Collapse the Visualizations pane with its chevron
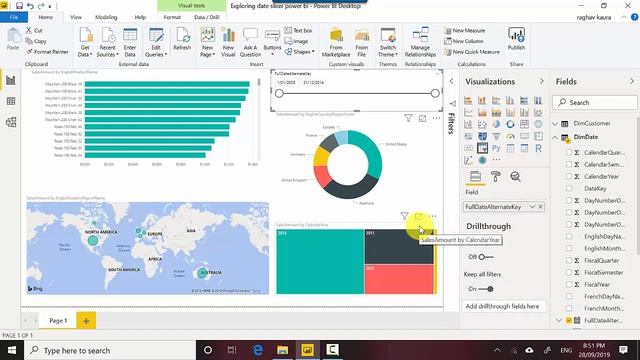The width and height of the screenshot is (640, 360). point(542,81)
